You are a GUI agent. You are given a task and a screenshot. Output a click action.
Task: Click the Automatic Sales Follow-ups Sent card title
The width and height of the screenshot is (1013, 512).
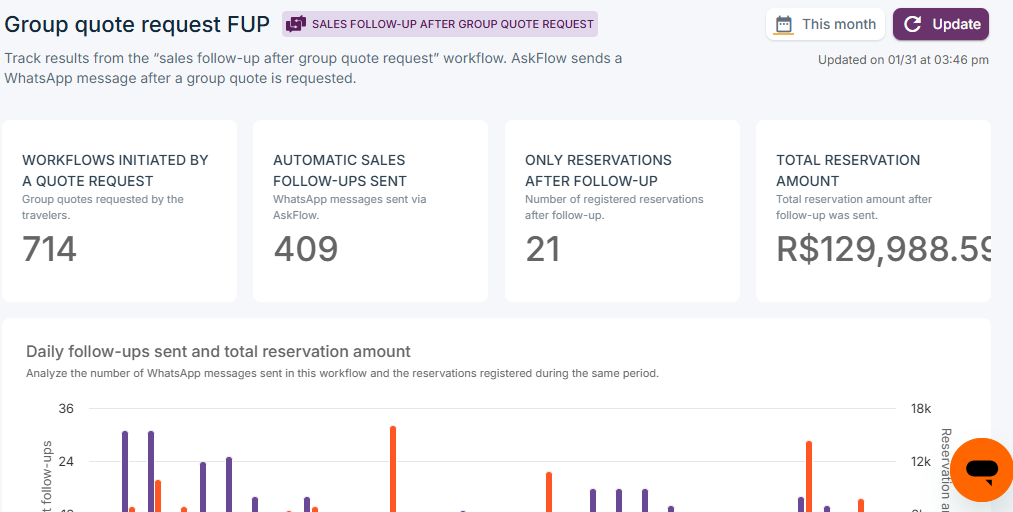coord(340,170)
